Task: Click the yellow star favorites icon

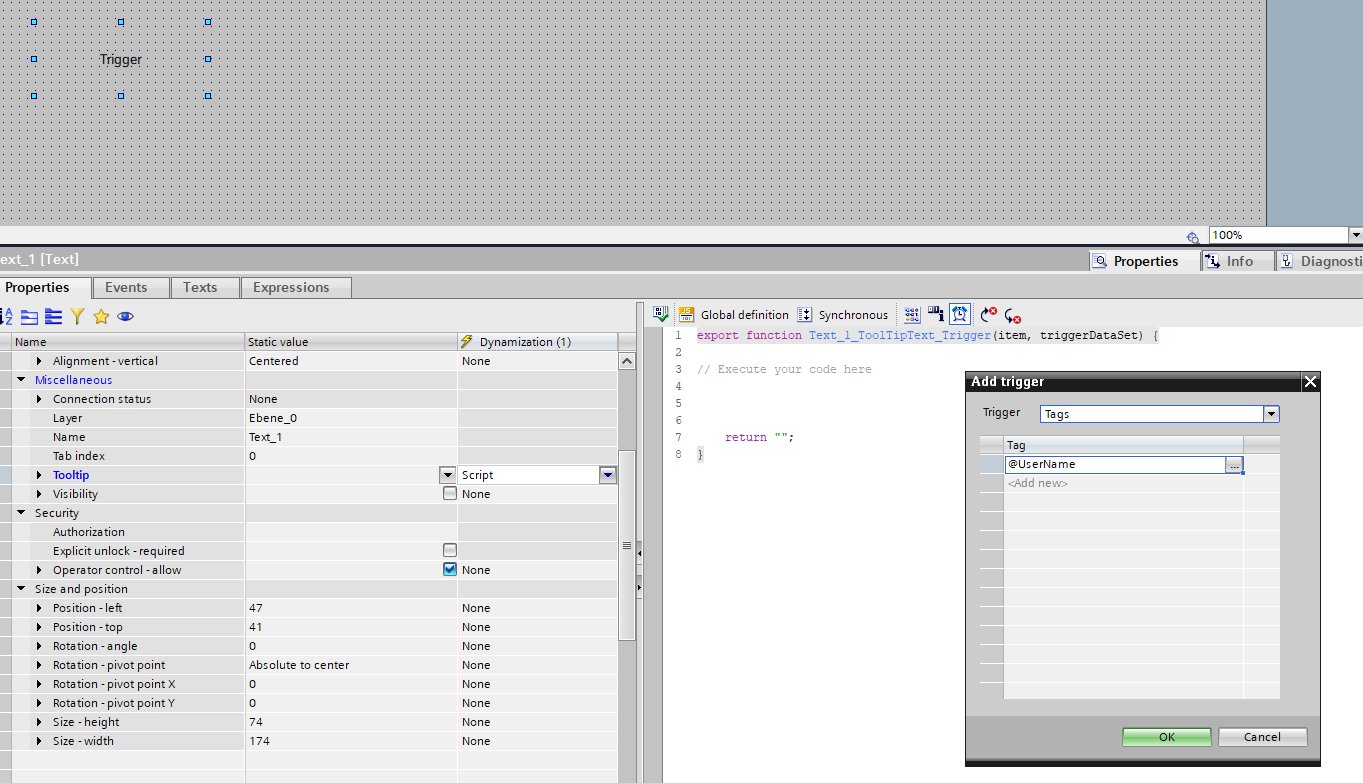Action: pos(101,316)
